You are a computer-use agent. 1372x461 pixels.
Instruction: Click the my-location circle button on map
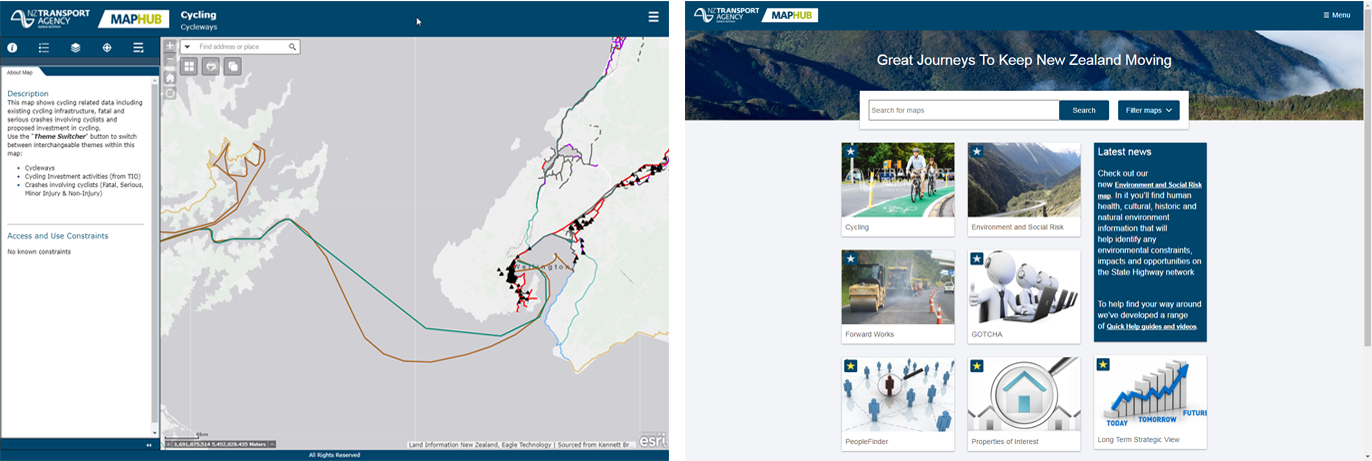170,93
